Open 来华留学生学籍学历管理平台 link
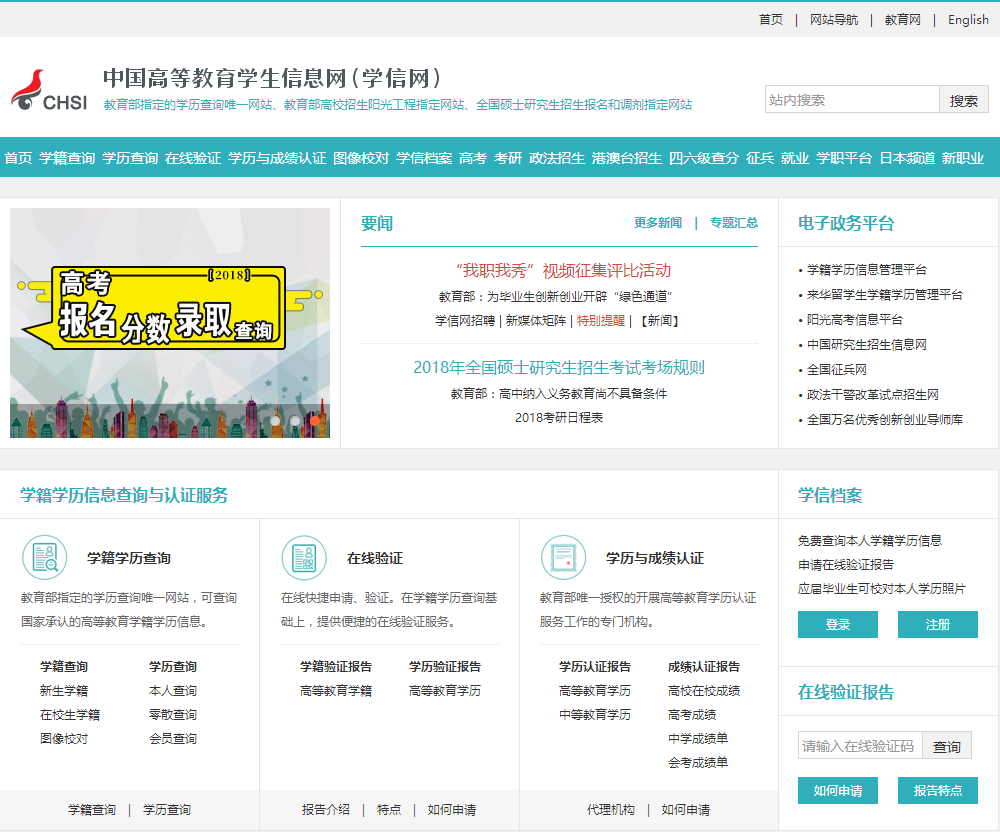This screenshot has height=832, width=1000. pos(885,295)
